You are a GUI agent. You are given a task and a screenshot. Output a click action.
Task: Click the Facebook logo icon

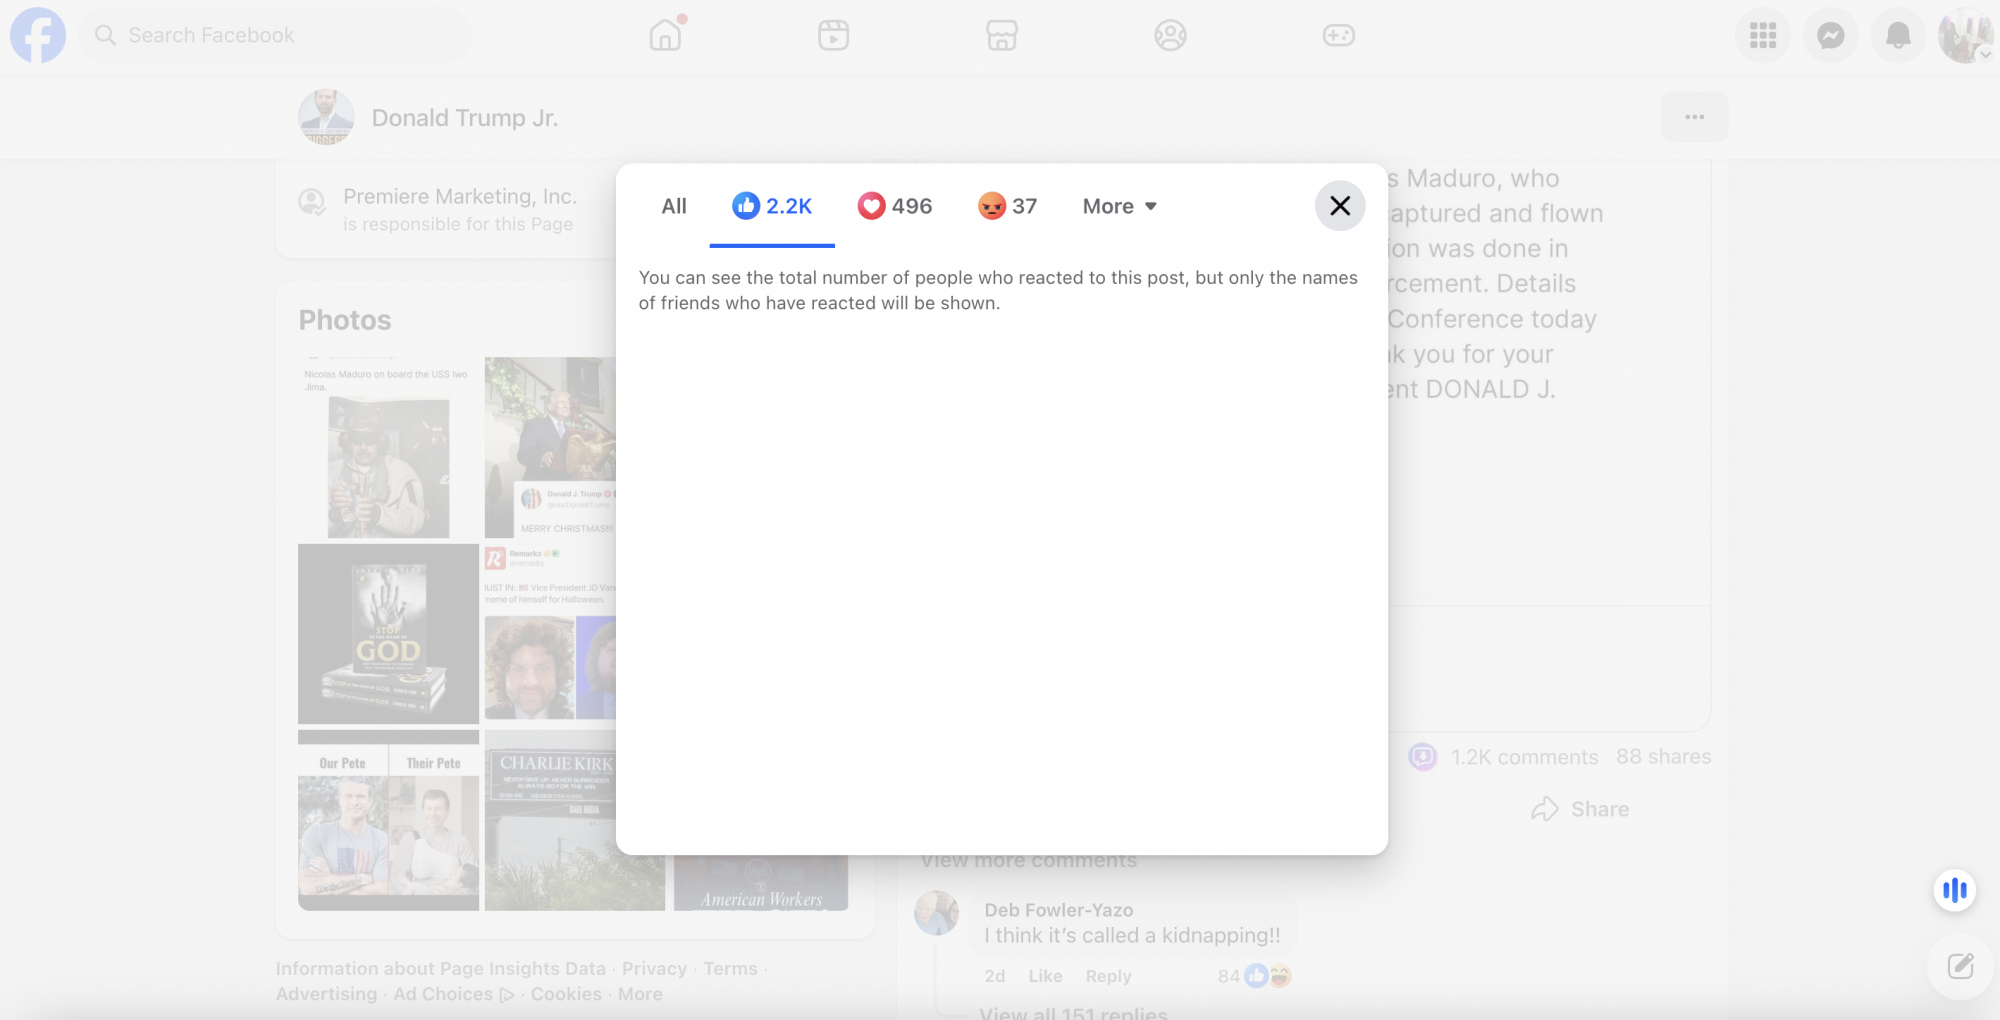point(38,35)
